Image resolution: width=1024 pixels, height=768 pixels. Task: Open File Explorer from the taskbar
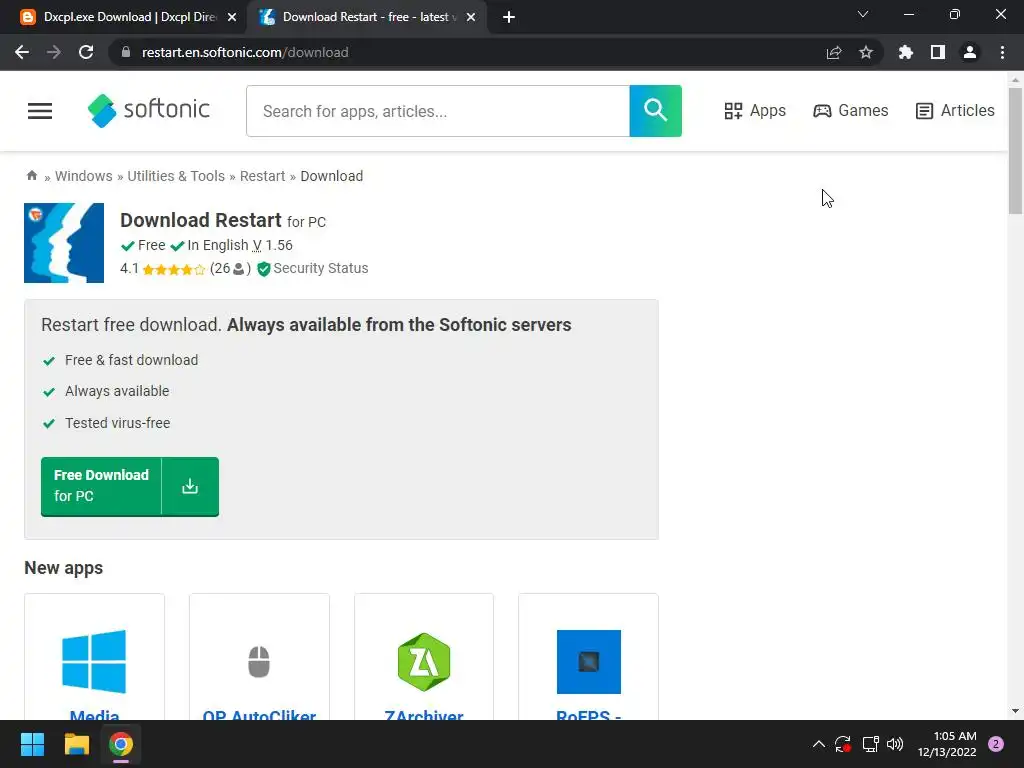(x=76, y=744)
